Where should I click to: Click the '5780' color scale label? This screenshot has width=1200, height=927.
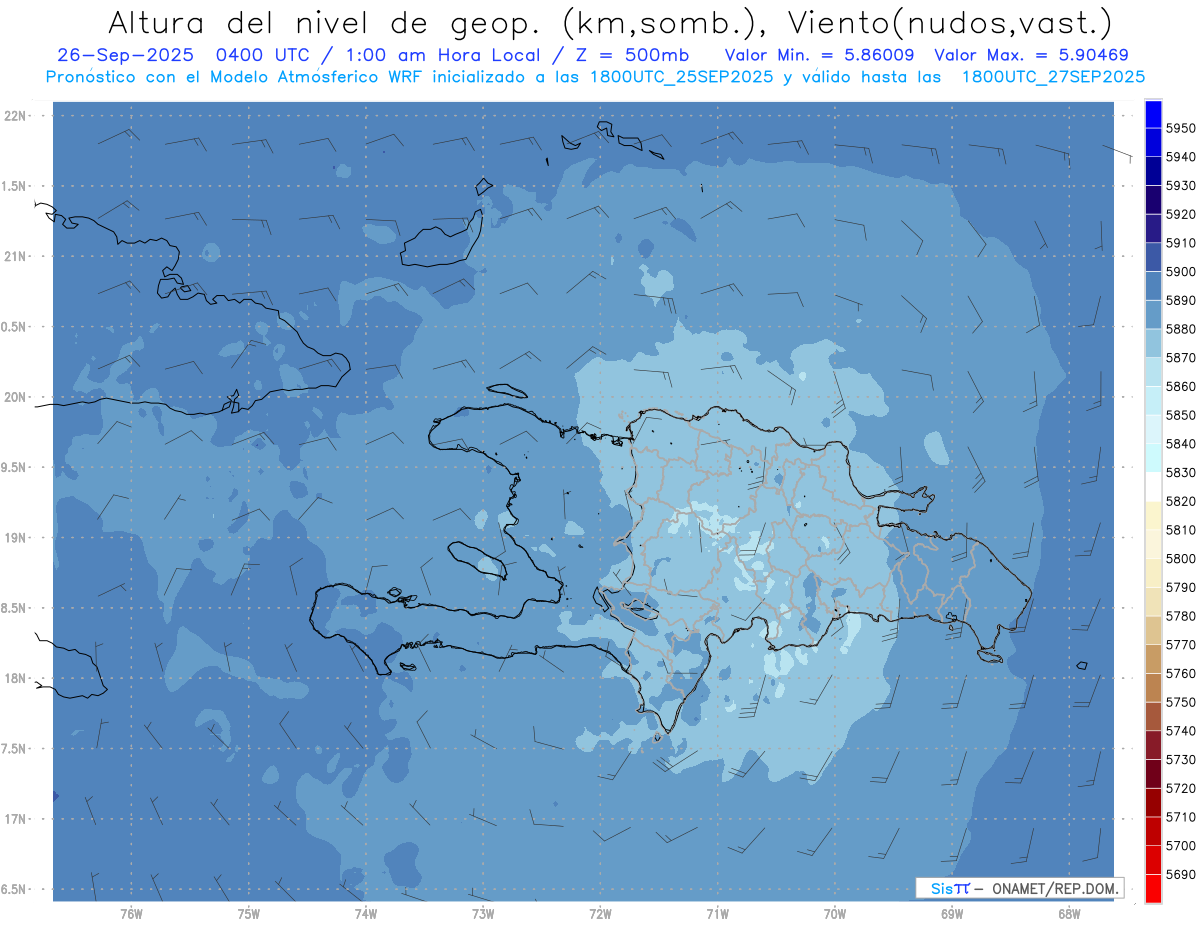tap(1181, 616)
